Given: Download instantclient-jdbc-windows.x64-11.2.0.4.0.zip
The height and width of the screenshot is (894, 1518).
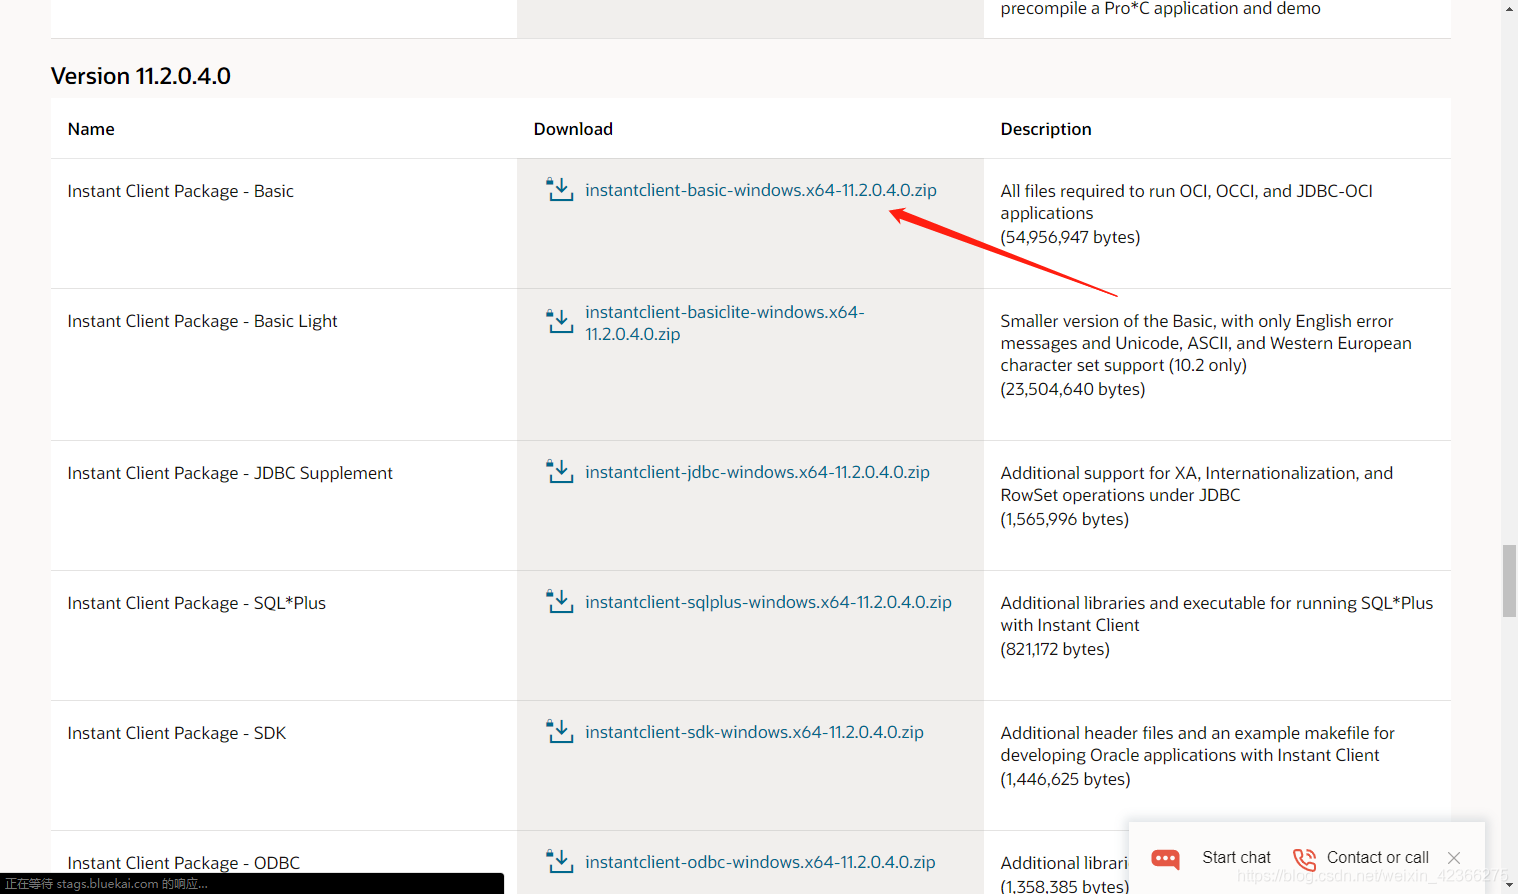Looking at the screenshot, I should pos(757,471).
